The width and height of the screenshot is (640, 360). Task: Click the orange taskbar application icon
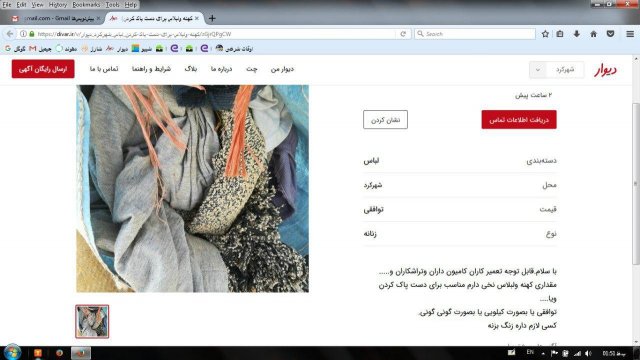point(38,353)
